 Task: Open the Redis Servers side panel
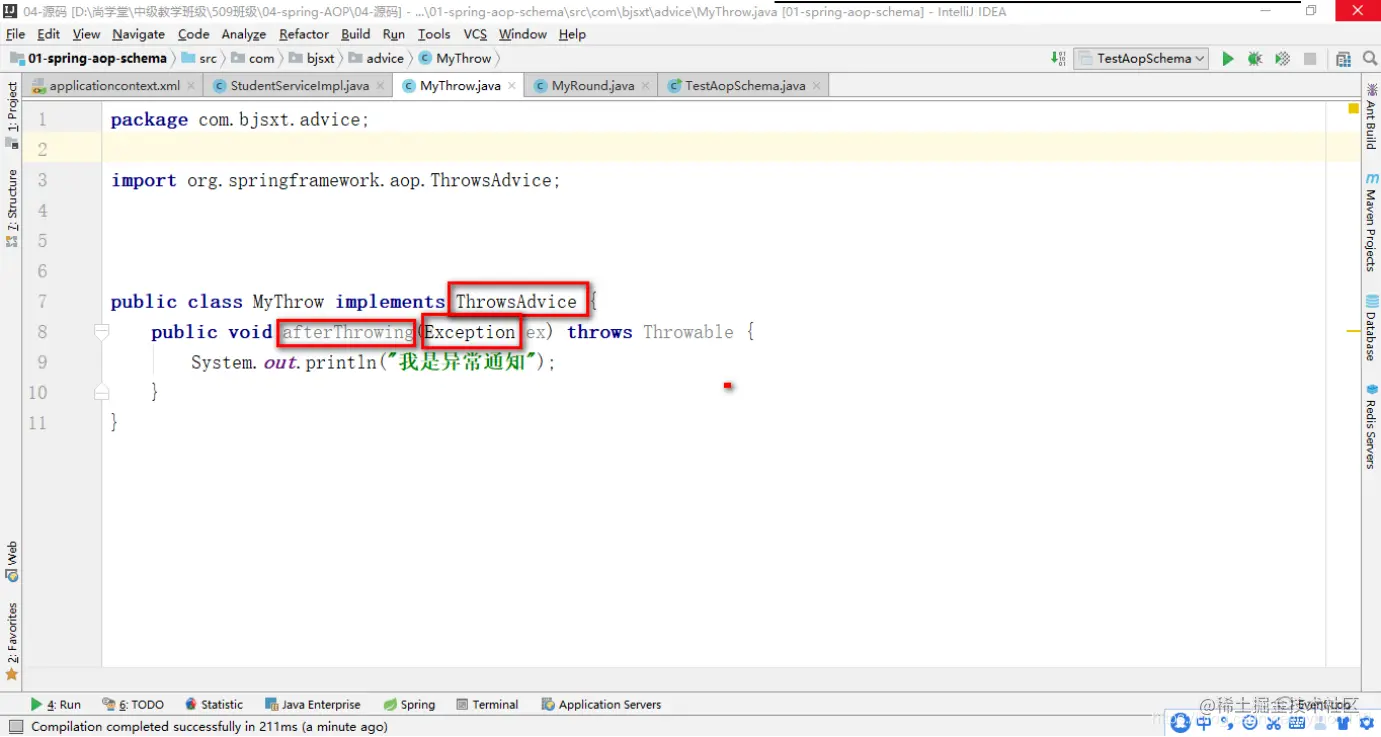[1371, 427]
